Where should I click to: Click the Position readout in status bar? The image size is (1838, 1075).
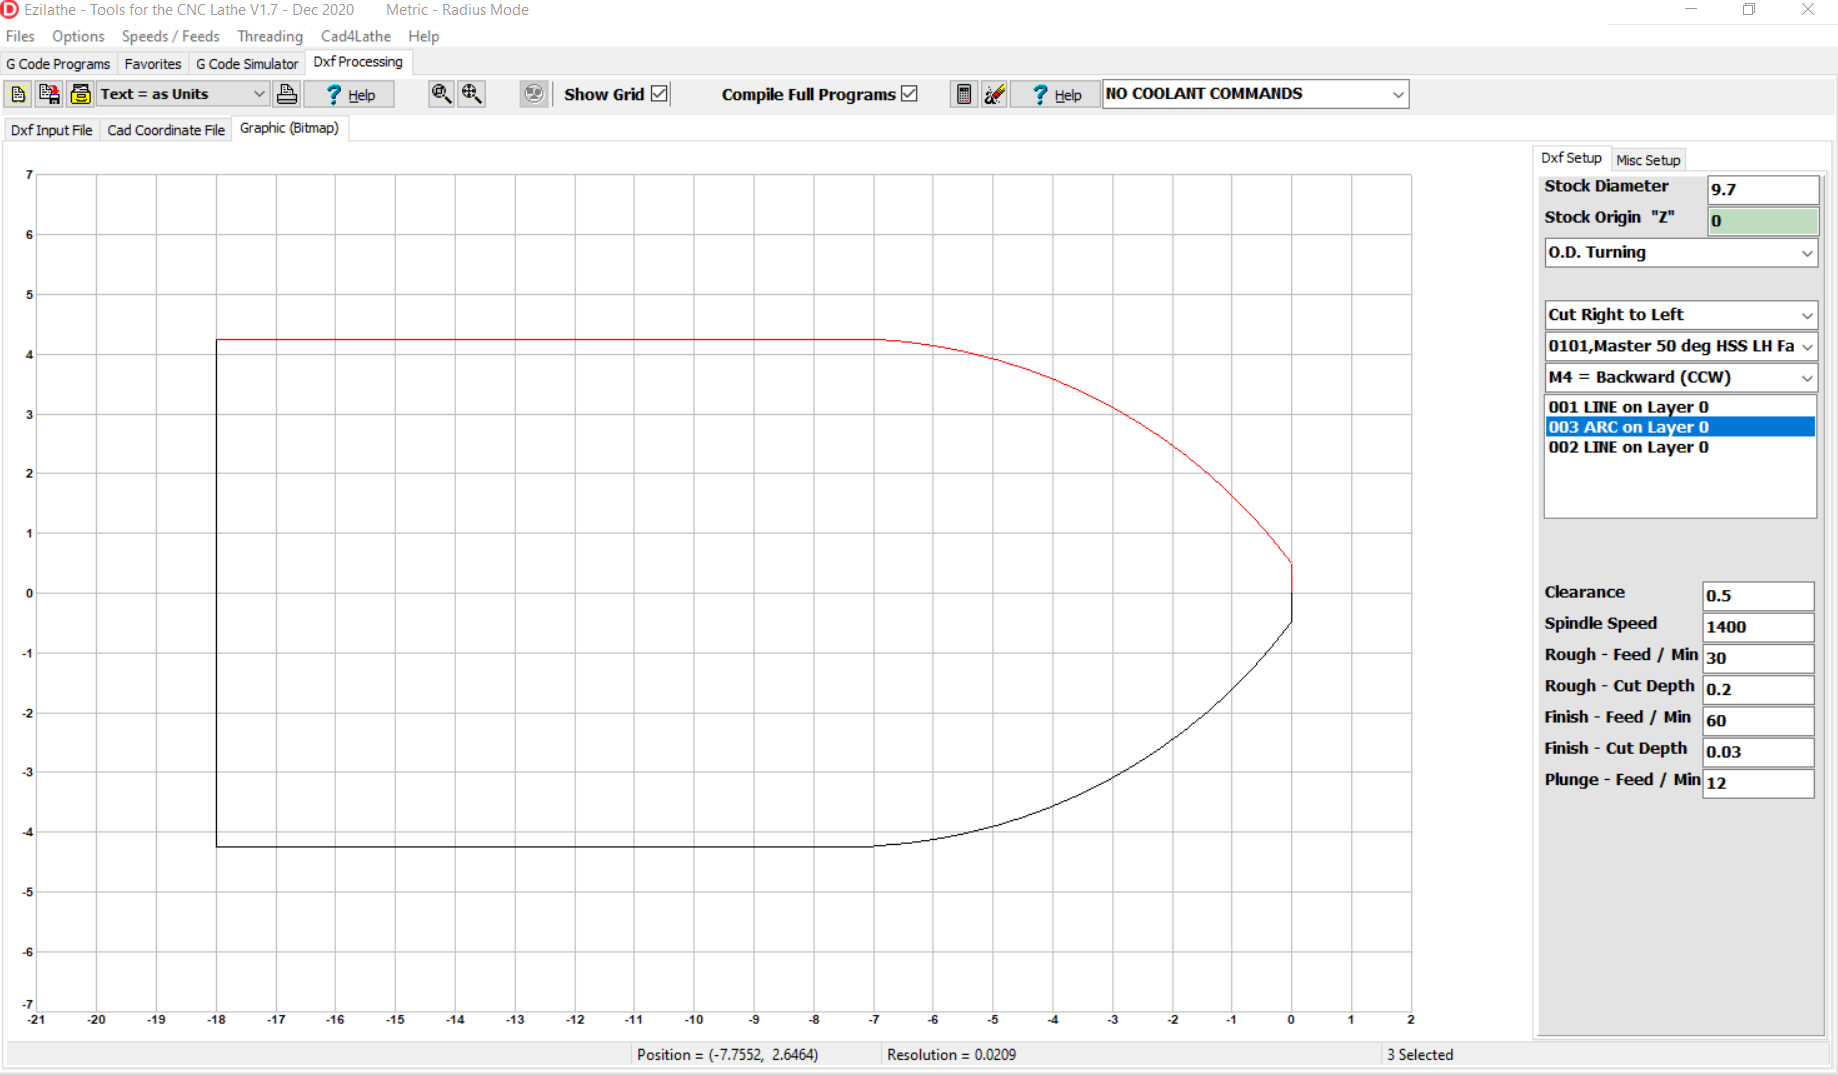pos(727,1055)
